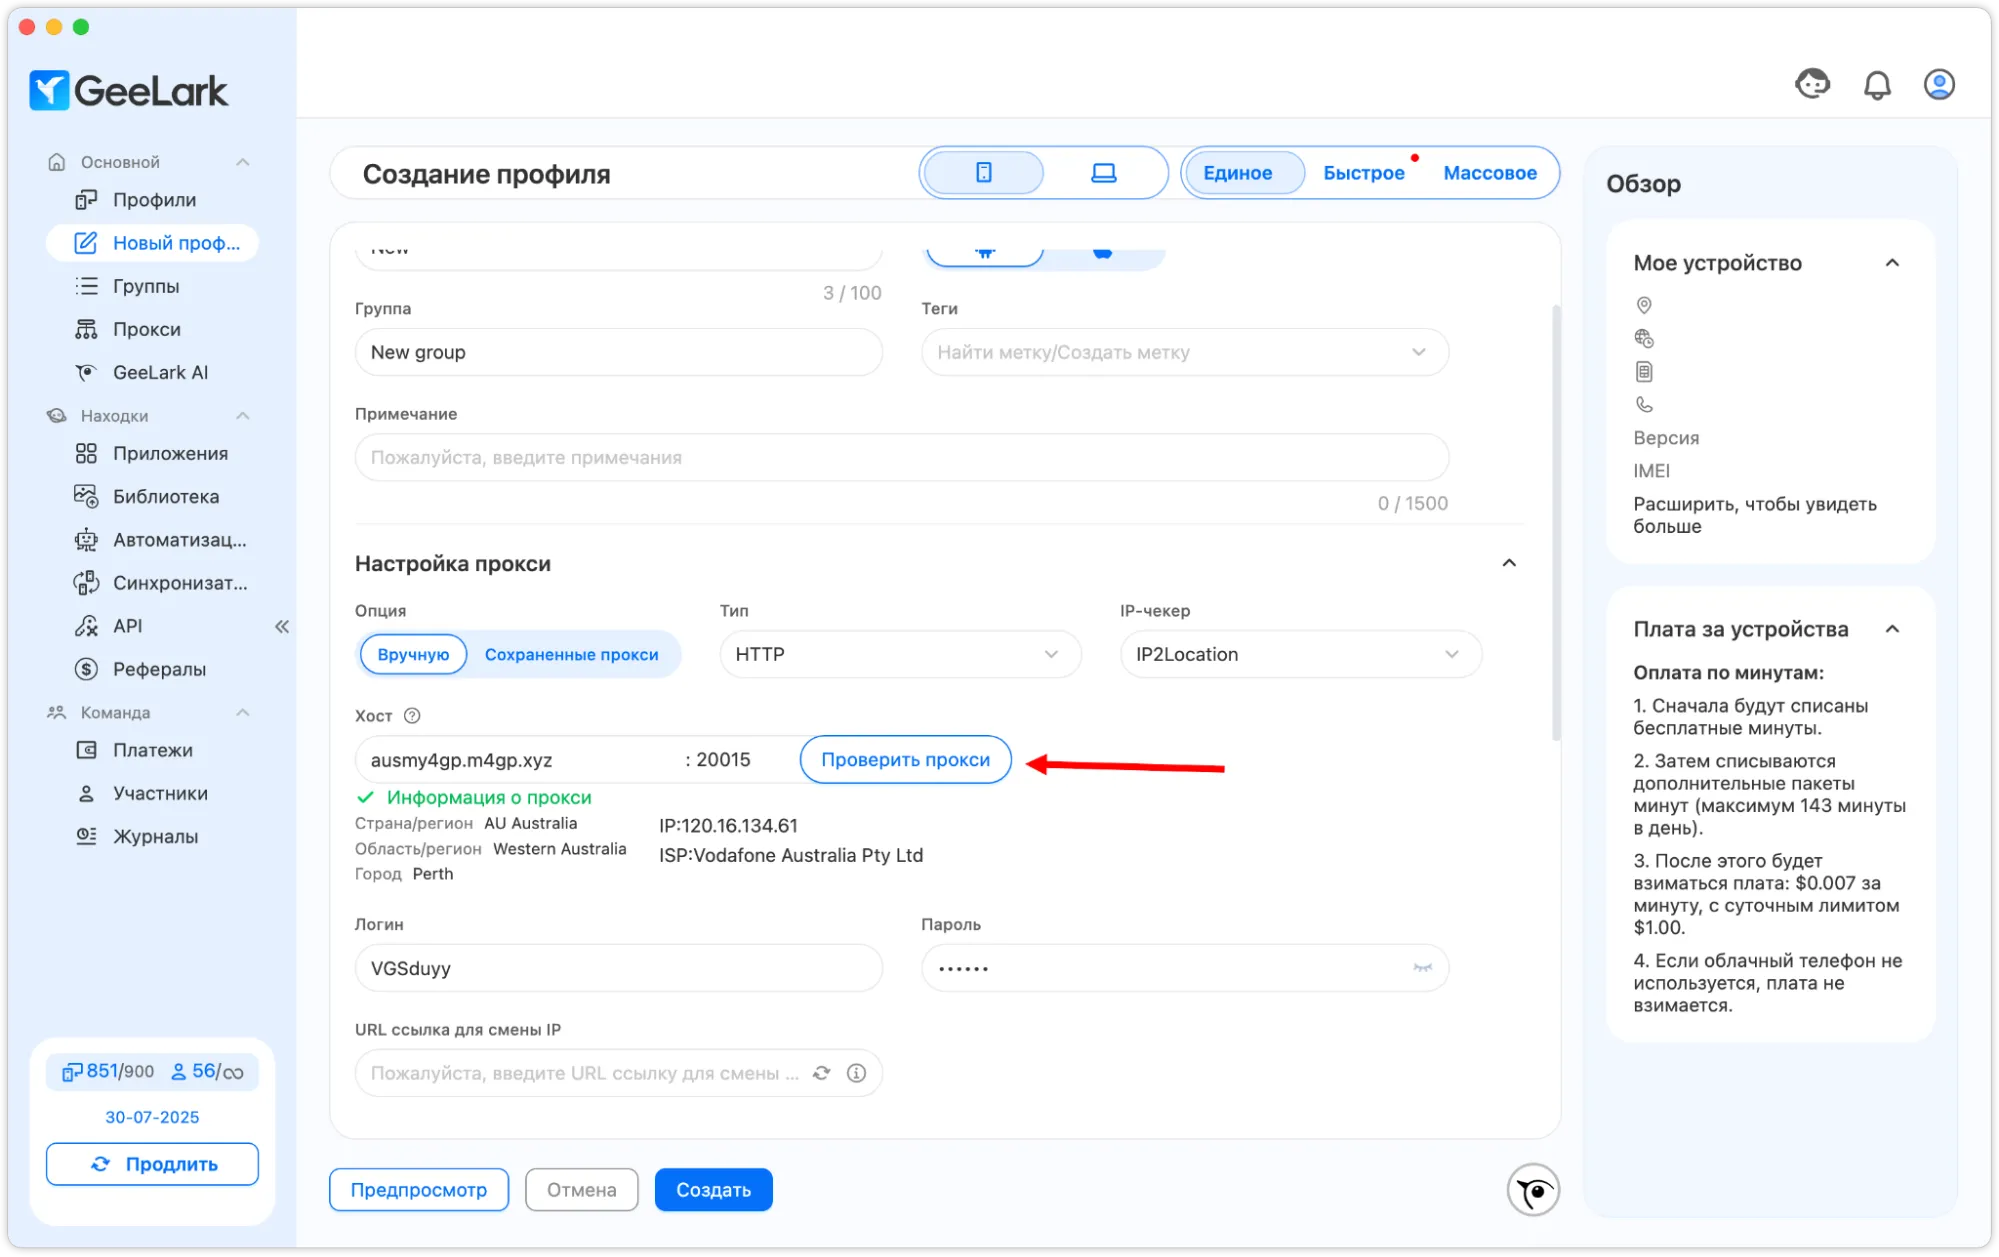Collapse the sidebar with double-arrow icon

click(x=282, y=626)
